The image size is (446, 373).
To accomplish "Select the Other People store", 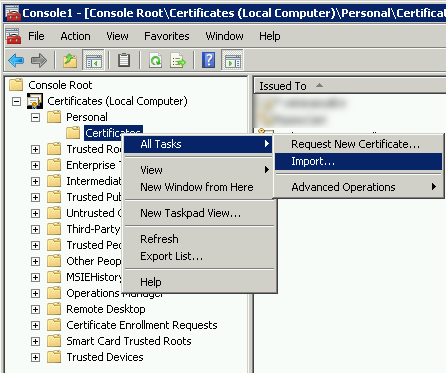I will click(x=94, y=261).
